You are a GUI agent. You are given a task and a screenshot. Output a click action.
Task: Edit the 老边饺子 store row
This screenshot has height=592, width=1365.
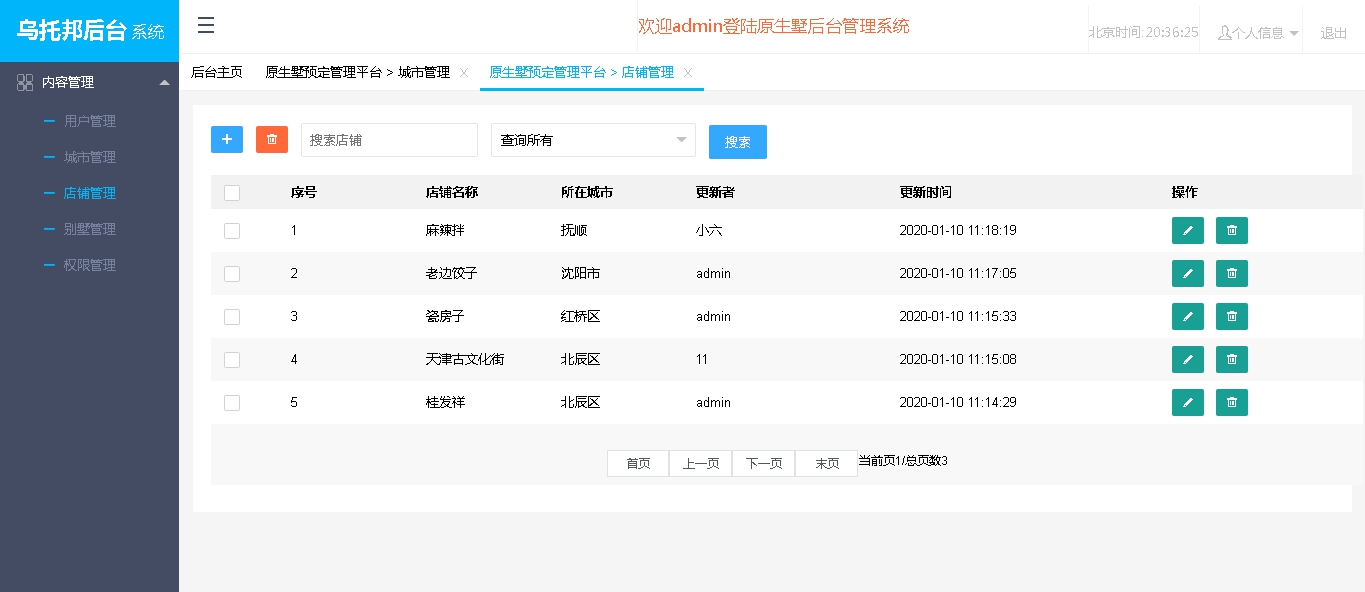click(1188, 273)
